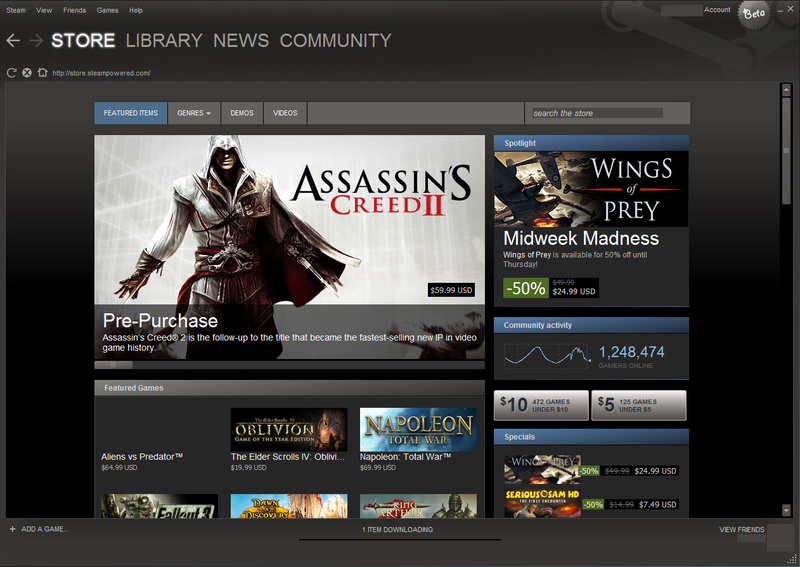The height and width of the screenshot is (567, 800).
Task: Switch to the LIBRARY section
Action: (x=164, y=41)
